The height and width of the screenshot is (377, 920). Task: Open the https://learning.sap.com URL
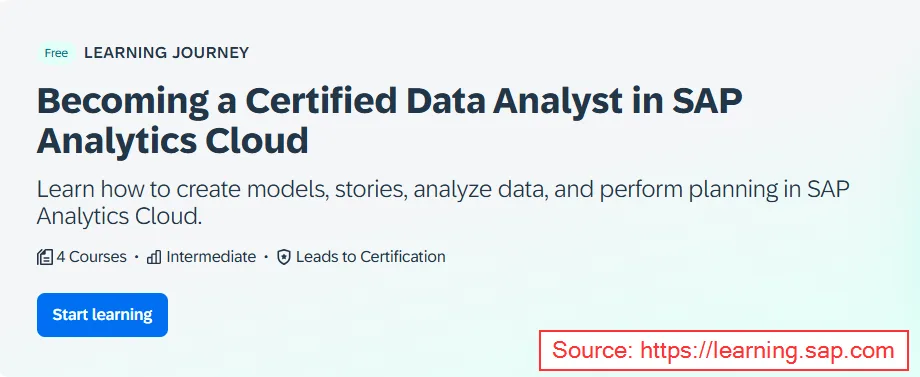[x=767, y=351]
